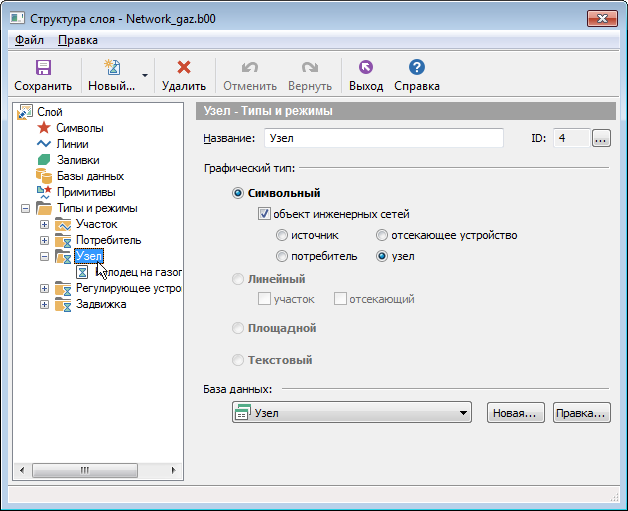The width and height of the screenshot is (628, 511).
Task: Click the red Удалить delete icon
Action: [x=183, y=68]
